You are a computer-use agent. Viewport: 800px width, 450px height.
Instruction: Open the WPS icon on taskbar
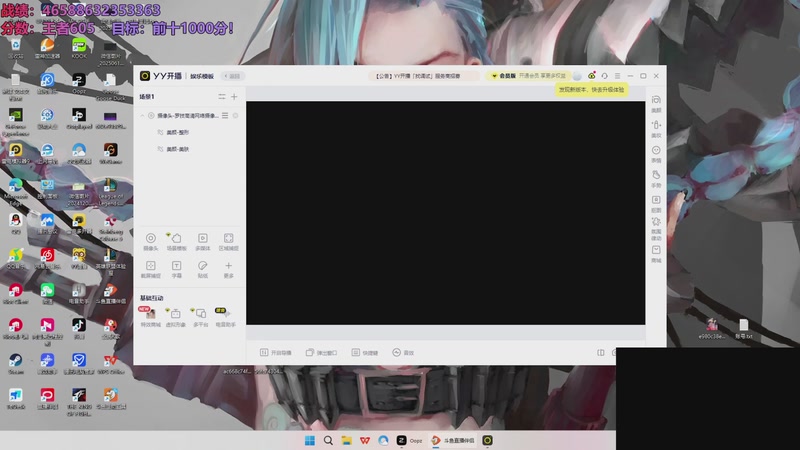365,440
